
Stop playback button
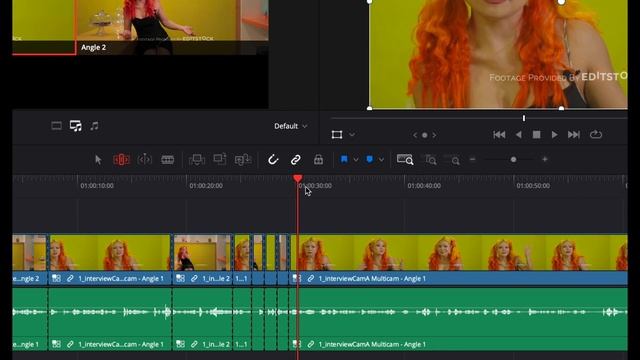point(536,135)
